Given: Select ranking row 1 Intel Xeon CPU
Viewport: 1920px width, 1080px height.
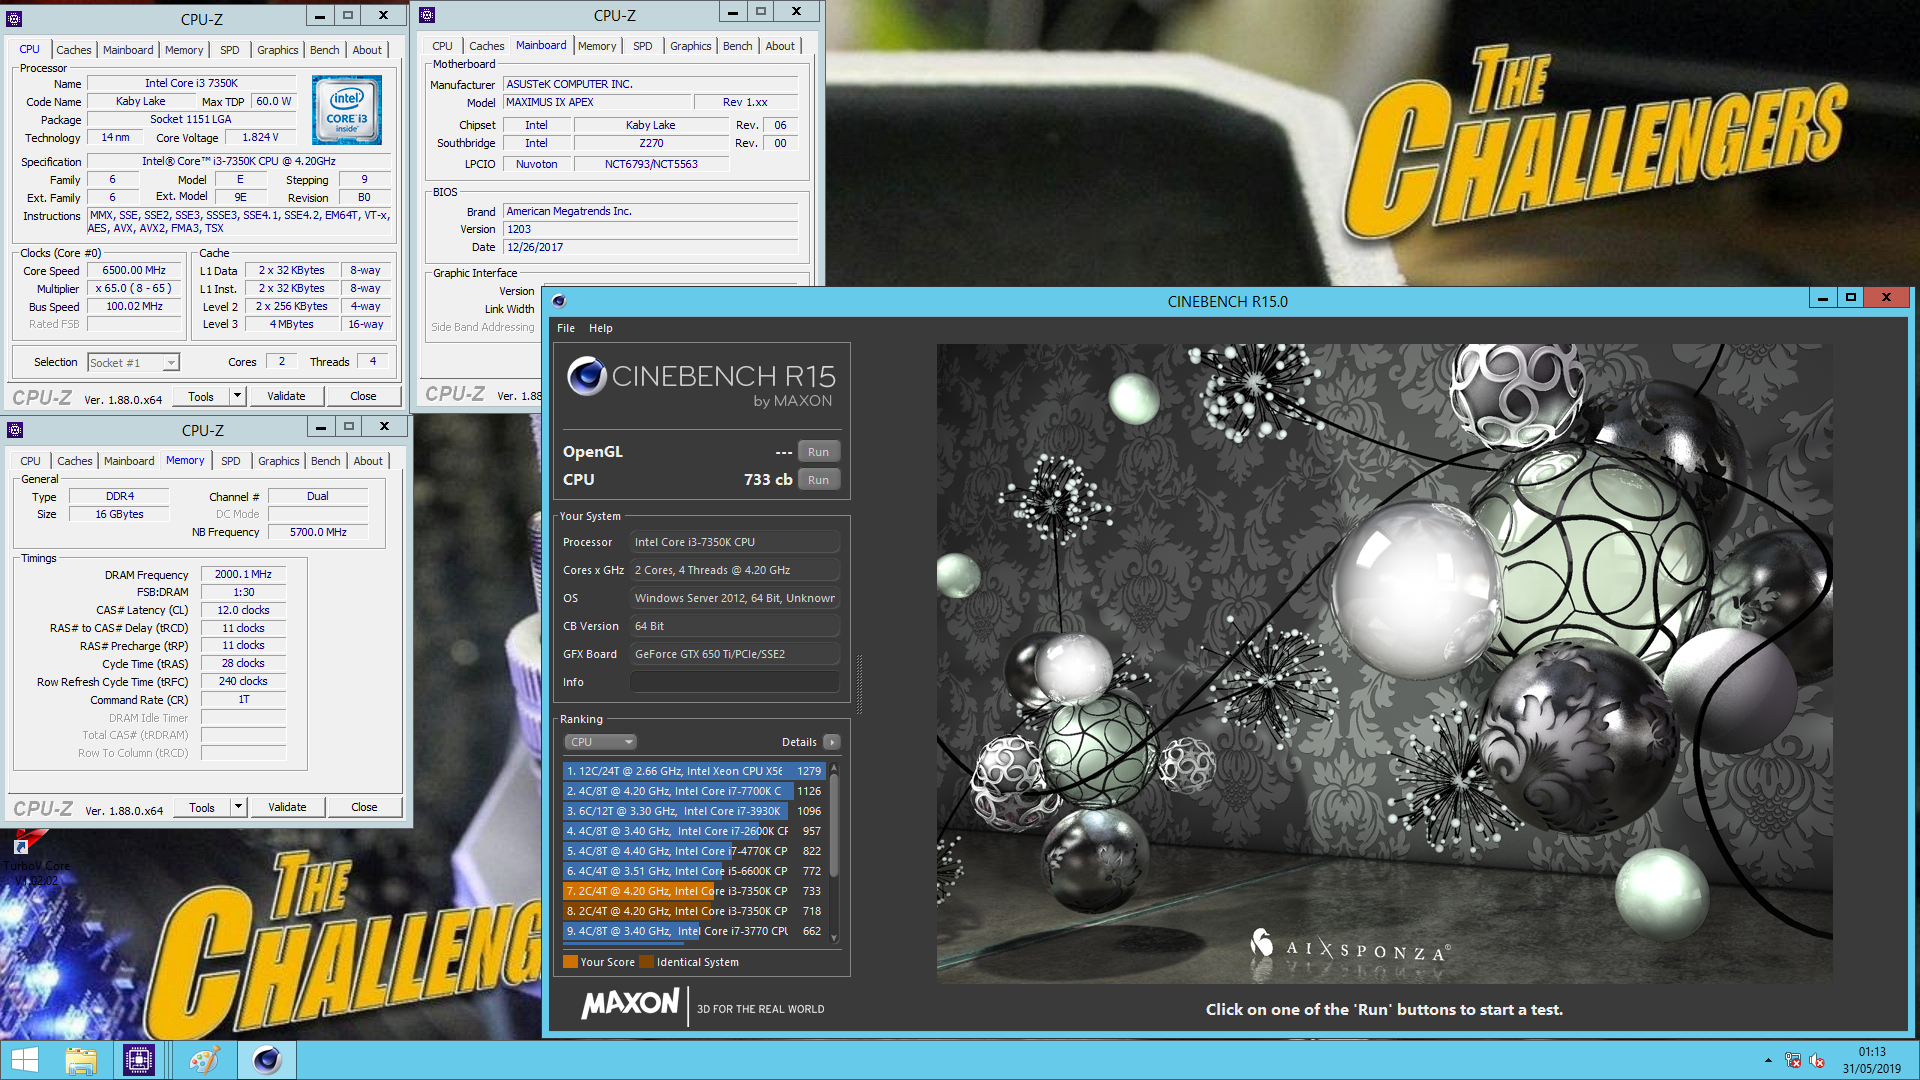Looking at the screenshot, I should (694, 771).
